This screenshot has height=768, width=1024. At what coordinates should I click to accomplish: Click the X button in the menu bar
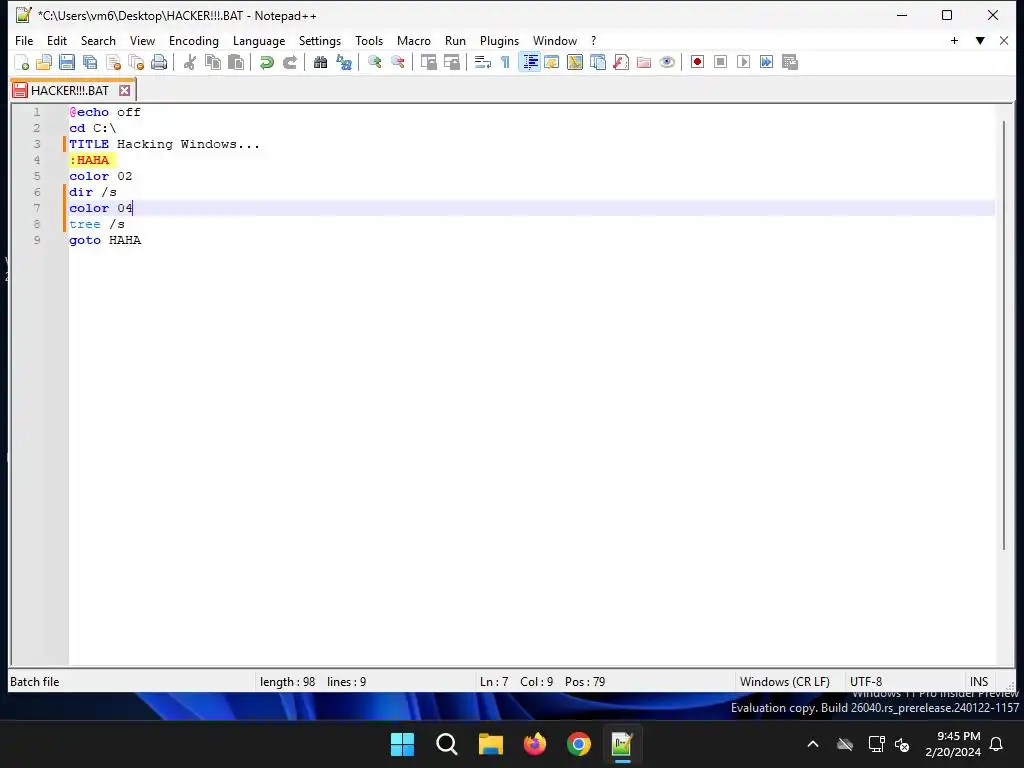[x=1004, y=40]
